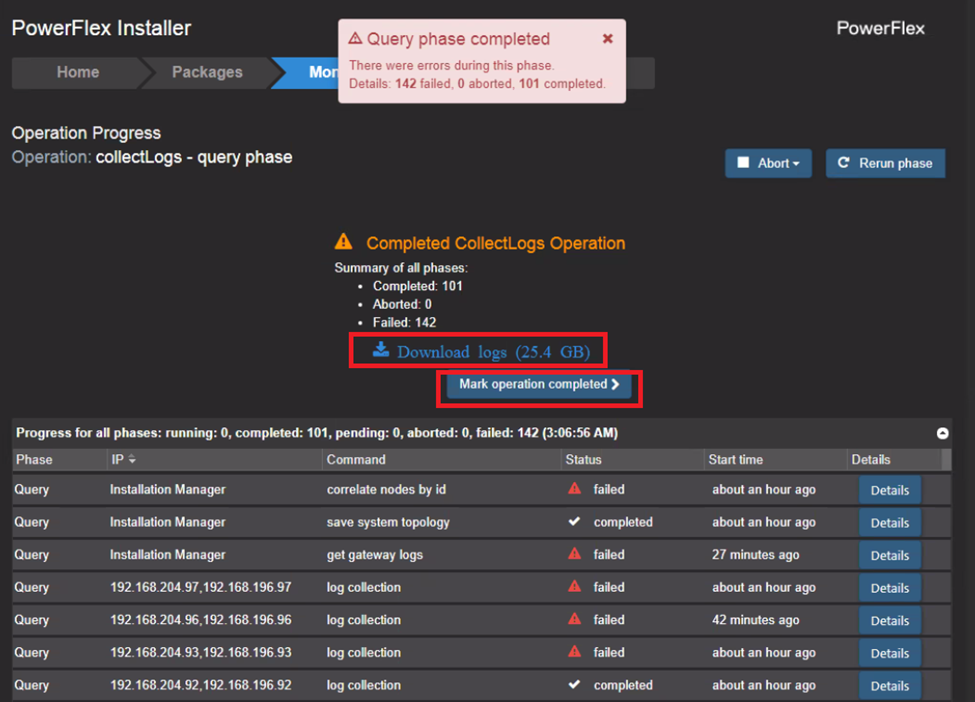The image size is (975, 702).
Task: Click 'get gateway logs' command text
Action: pyautogui.click(x=374, y=555)
